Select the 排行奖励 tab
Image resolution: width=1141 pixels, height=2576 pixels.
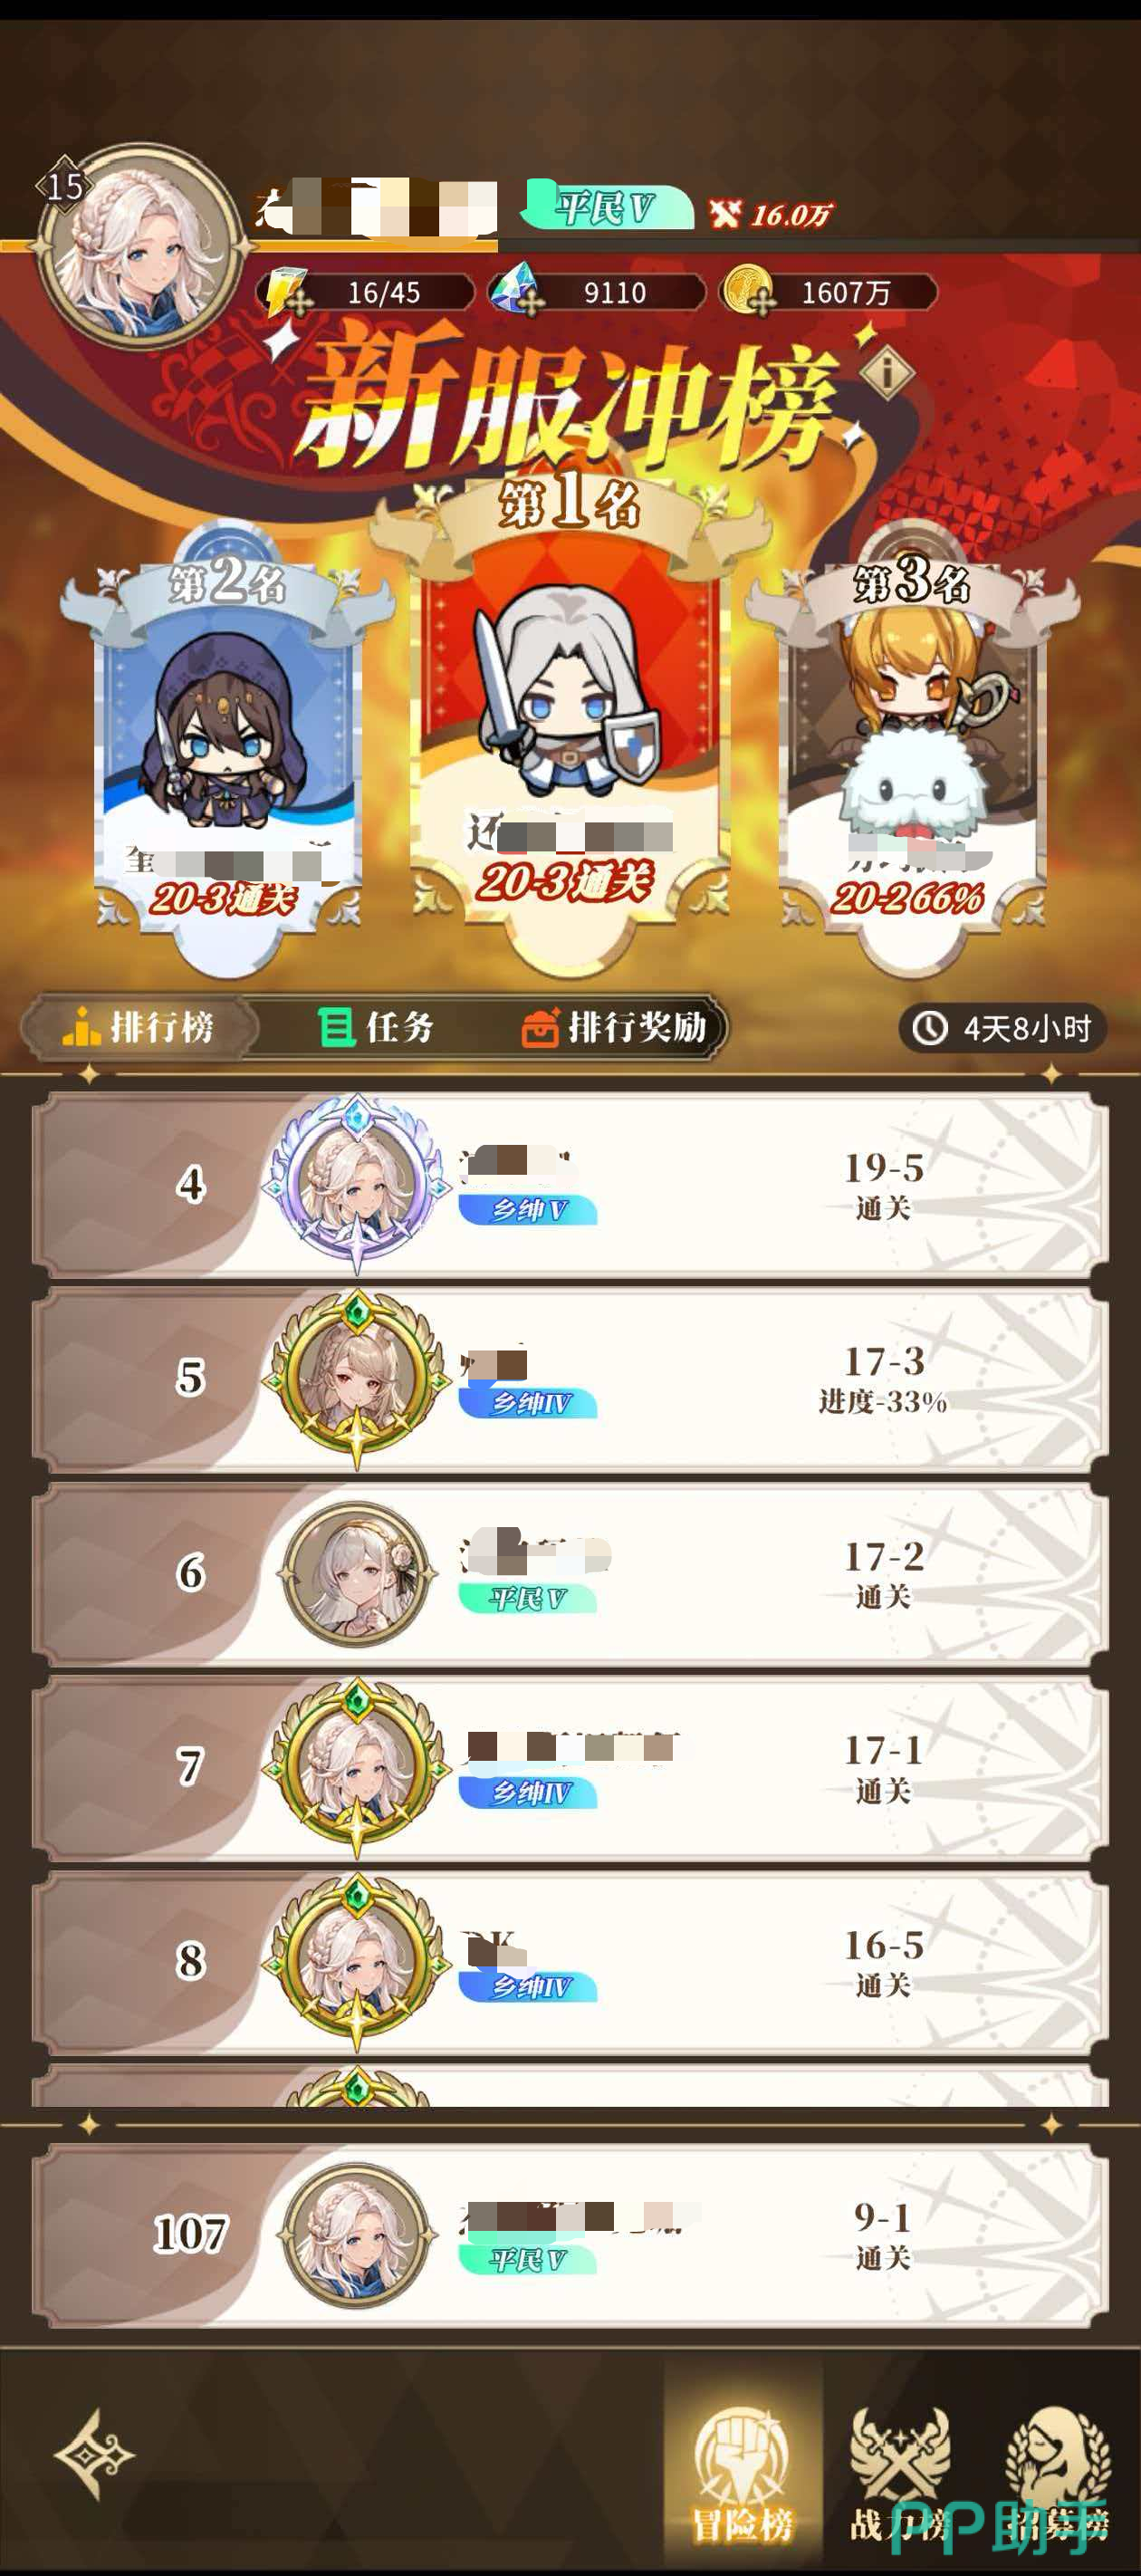click(614, 1027)
